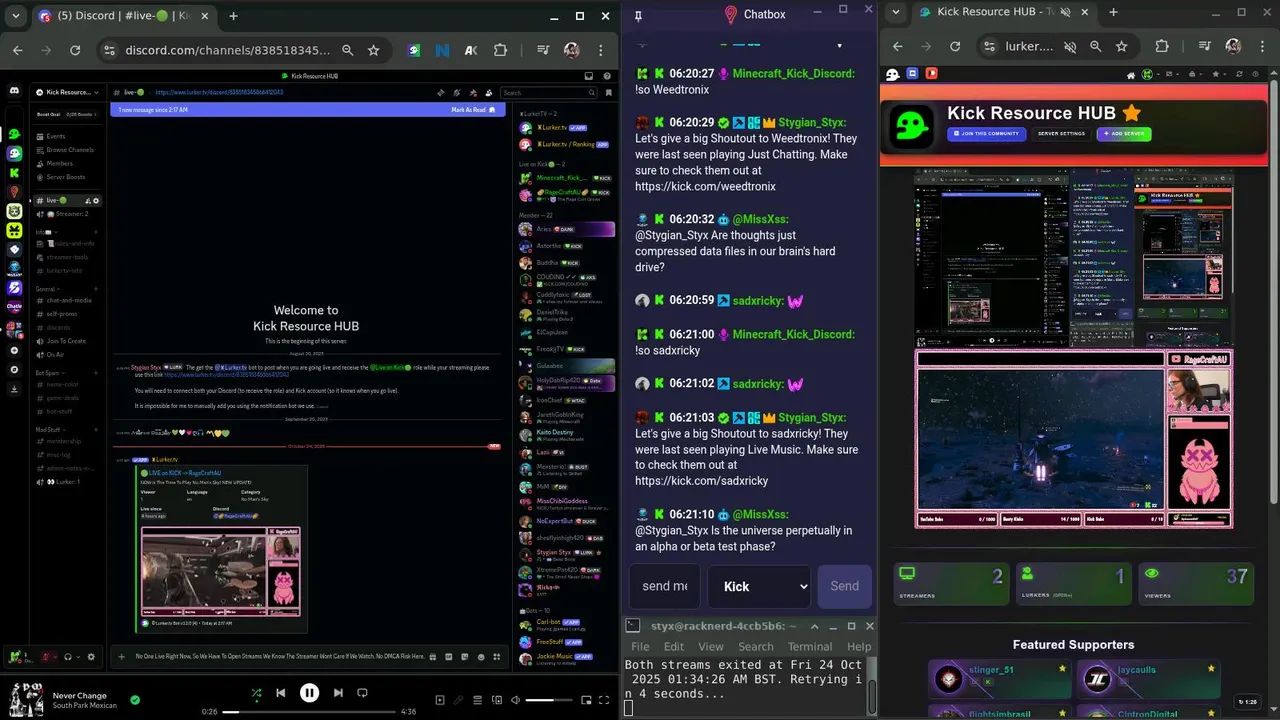Open the Edit menu in terminal
Viewport: 1280px width, 720px height.
(674, 647)
